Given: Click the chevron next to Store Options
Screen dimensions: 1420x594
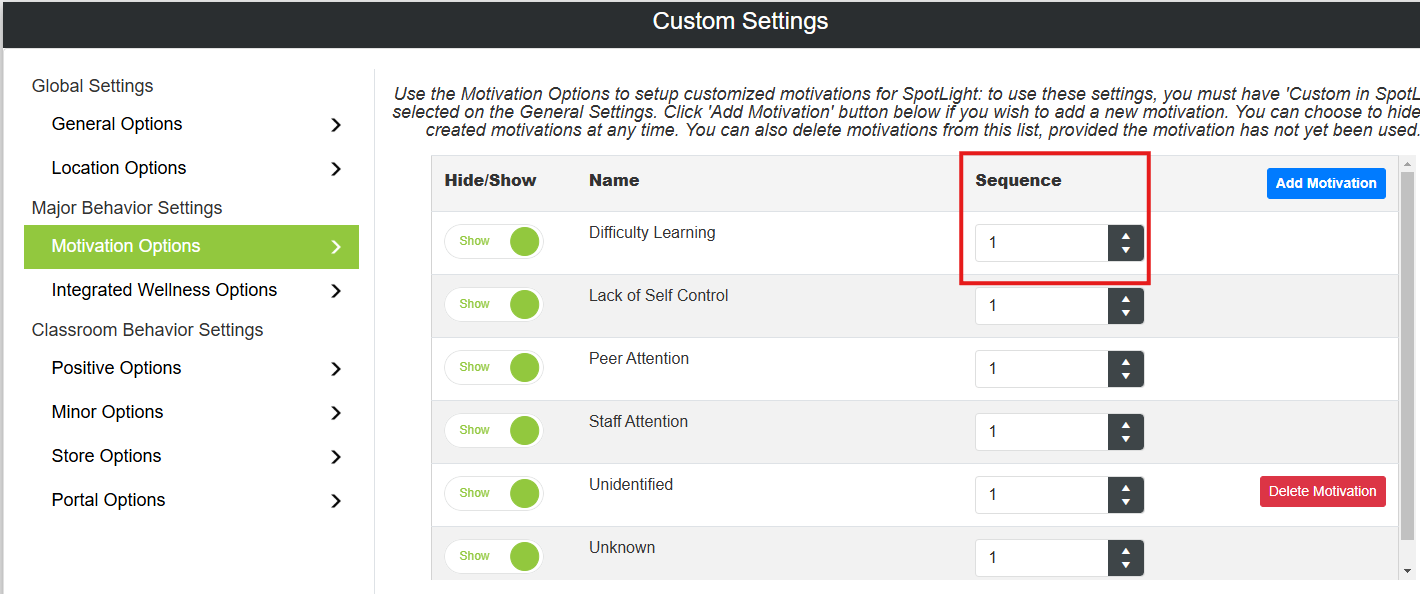Looking at the screenshot, I should (336, 457).
